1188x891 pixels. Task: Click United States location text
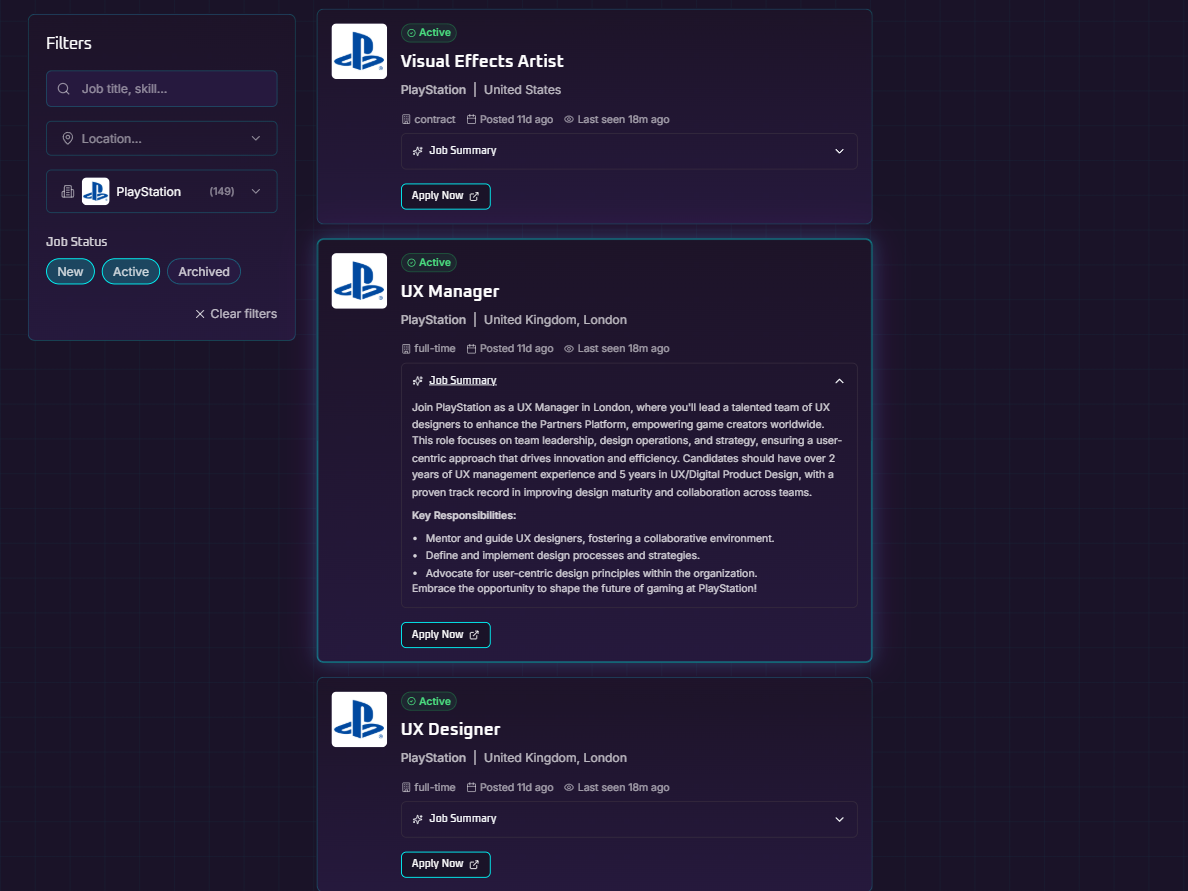pos(523,90)
